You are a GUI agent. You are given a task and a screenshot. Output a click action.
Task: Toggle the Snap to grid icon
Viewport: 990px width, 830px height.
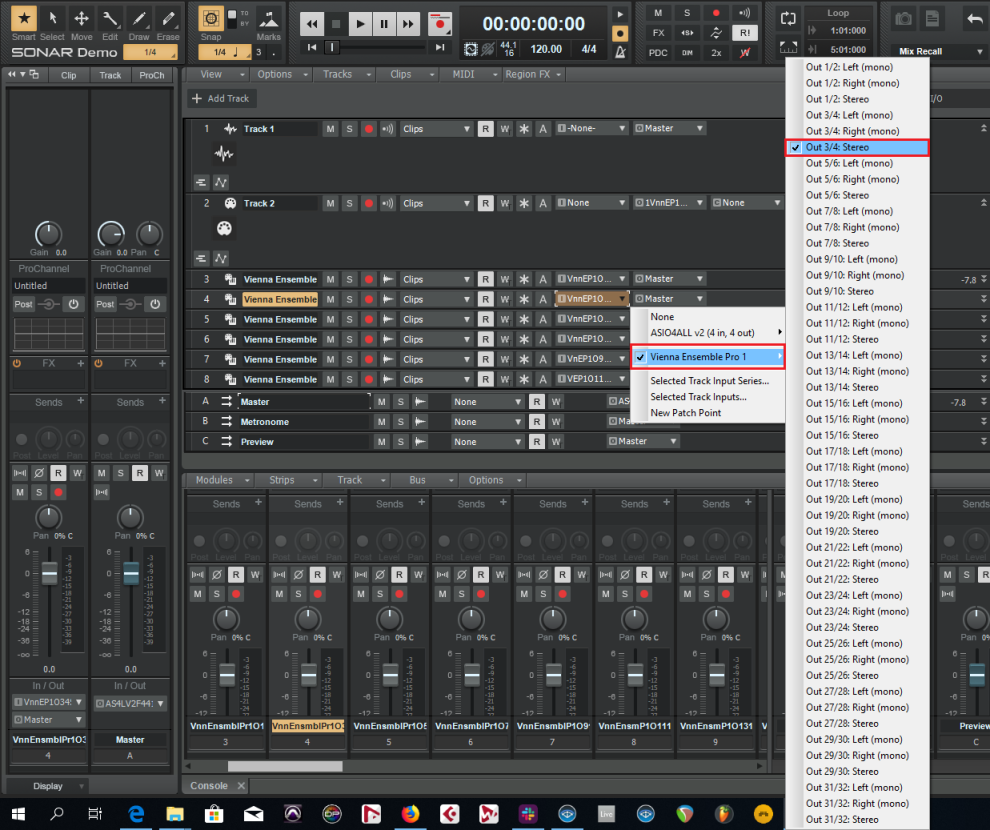coord(210,18)
